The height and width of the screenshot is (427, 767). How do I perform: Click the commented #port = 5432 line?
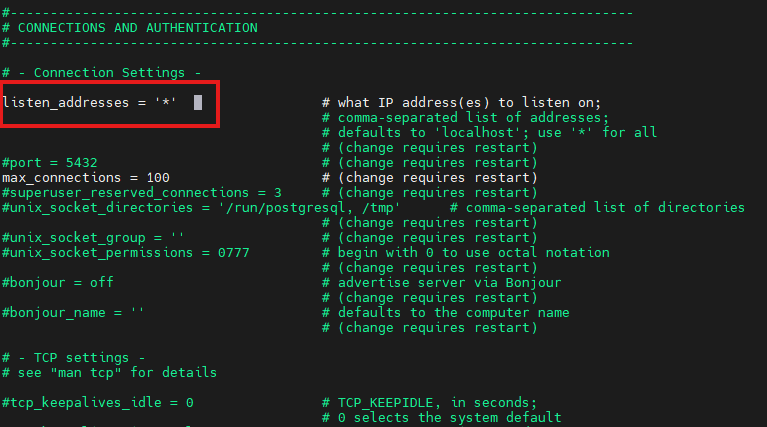[50, 163]
